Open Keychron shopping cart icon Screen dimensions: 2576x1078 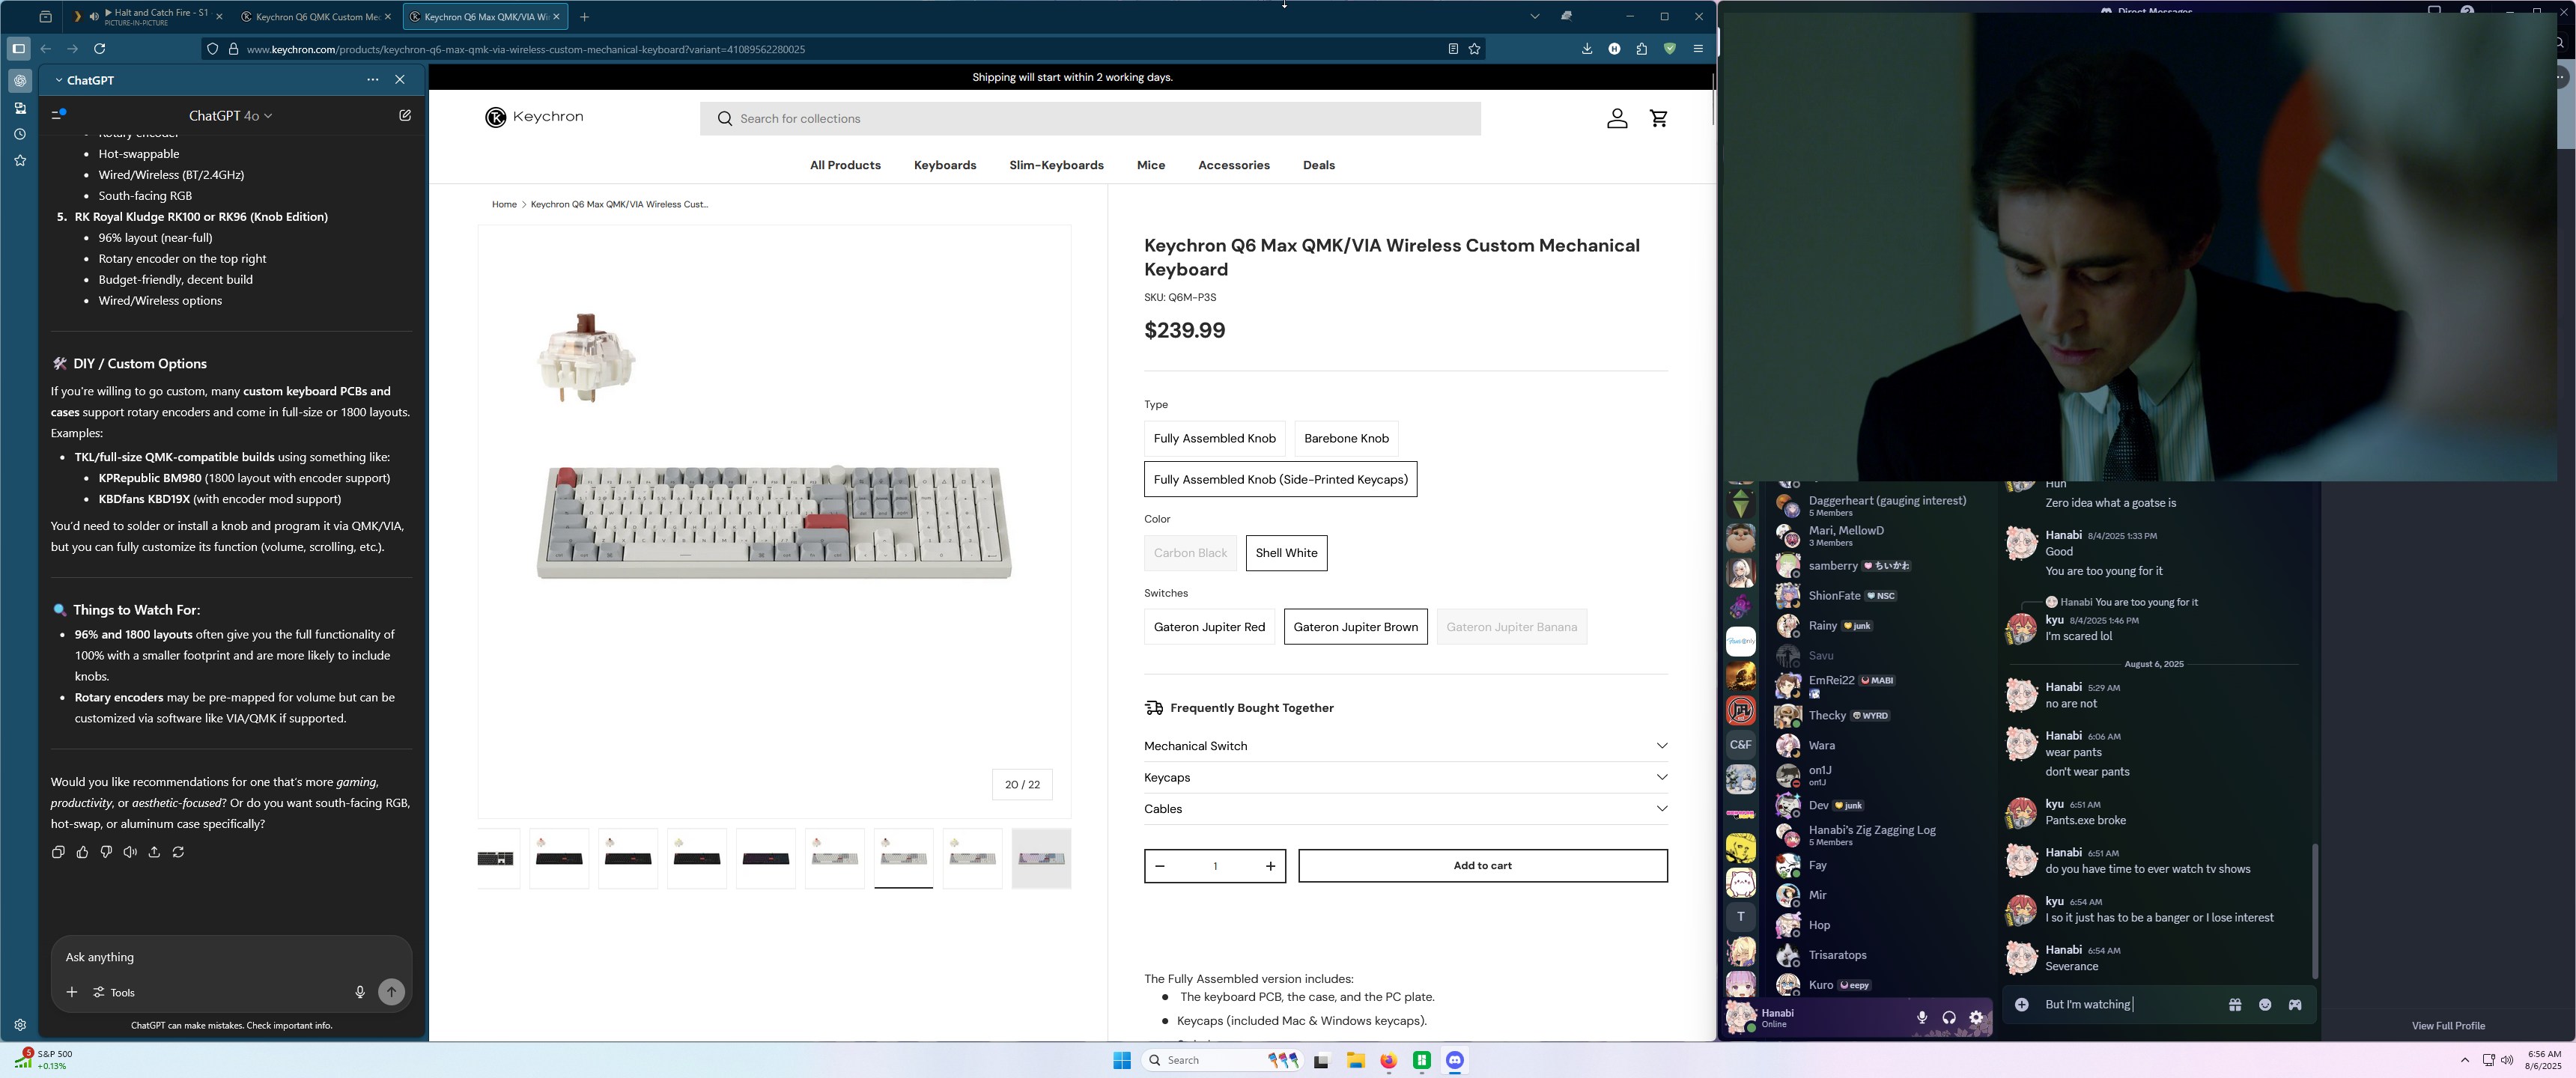[x=1659, y=118]
